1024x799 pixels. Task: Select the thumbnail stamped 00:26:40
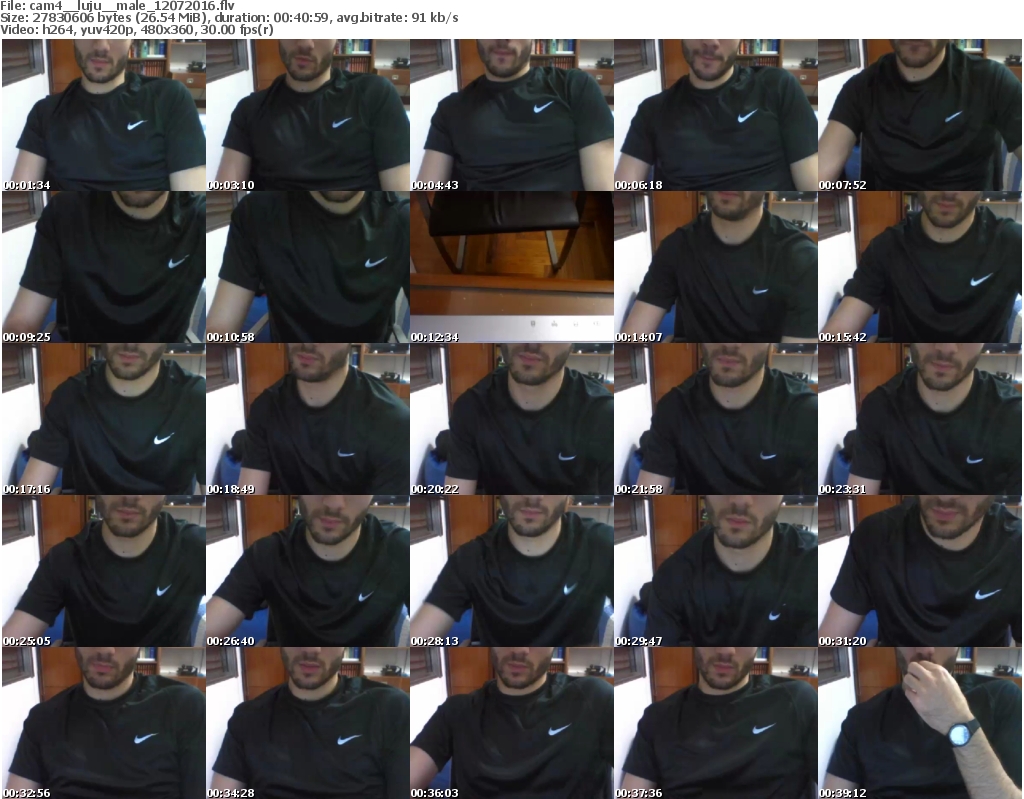tap(308, 571)
